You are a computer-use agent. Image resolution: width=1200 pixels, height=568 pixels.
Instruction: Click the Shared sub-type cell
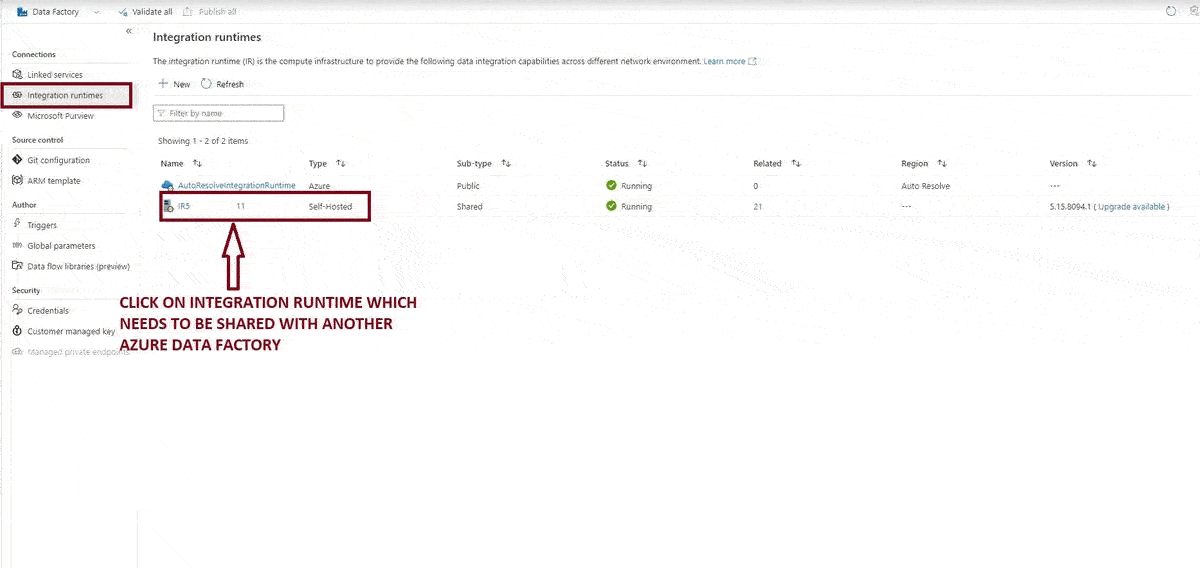[469, 207]
